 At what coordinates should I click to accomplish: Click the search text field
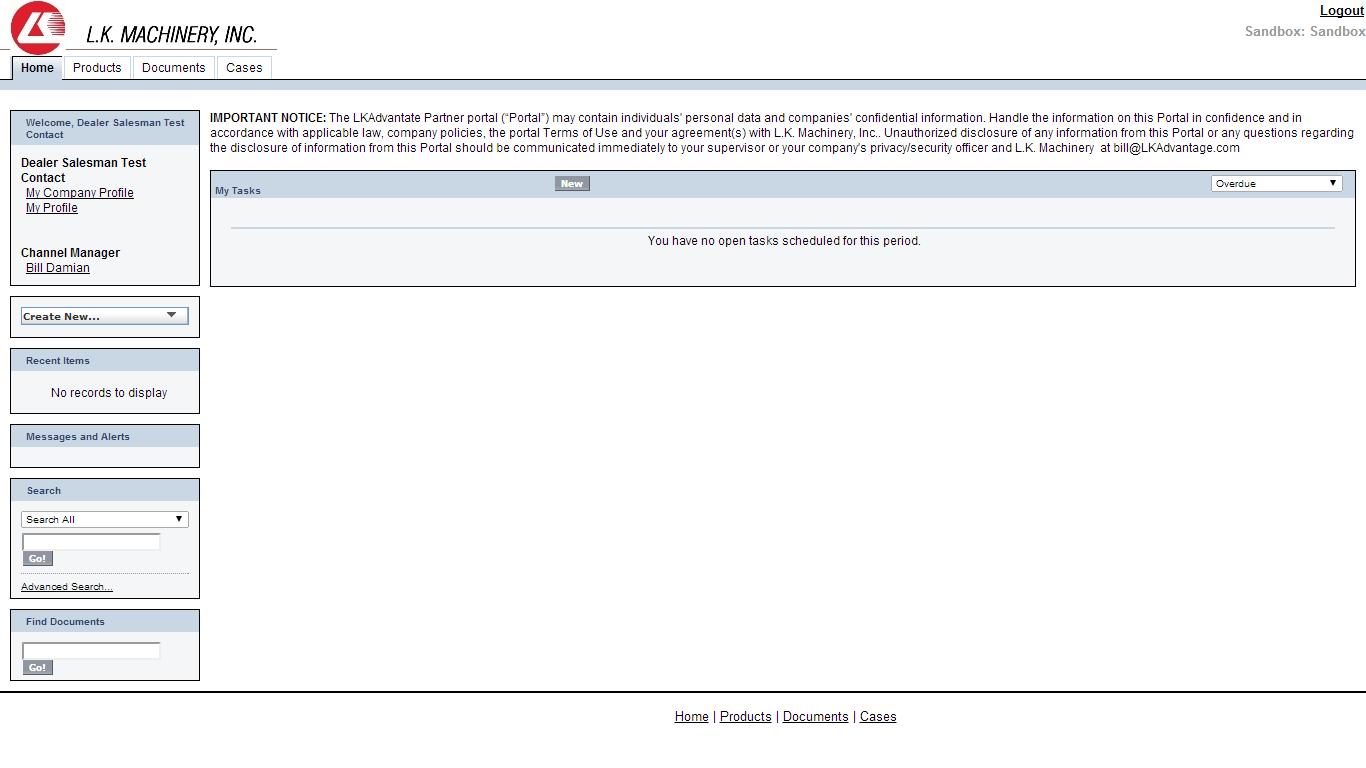91,541
